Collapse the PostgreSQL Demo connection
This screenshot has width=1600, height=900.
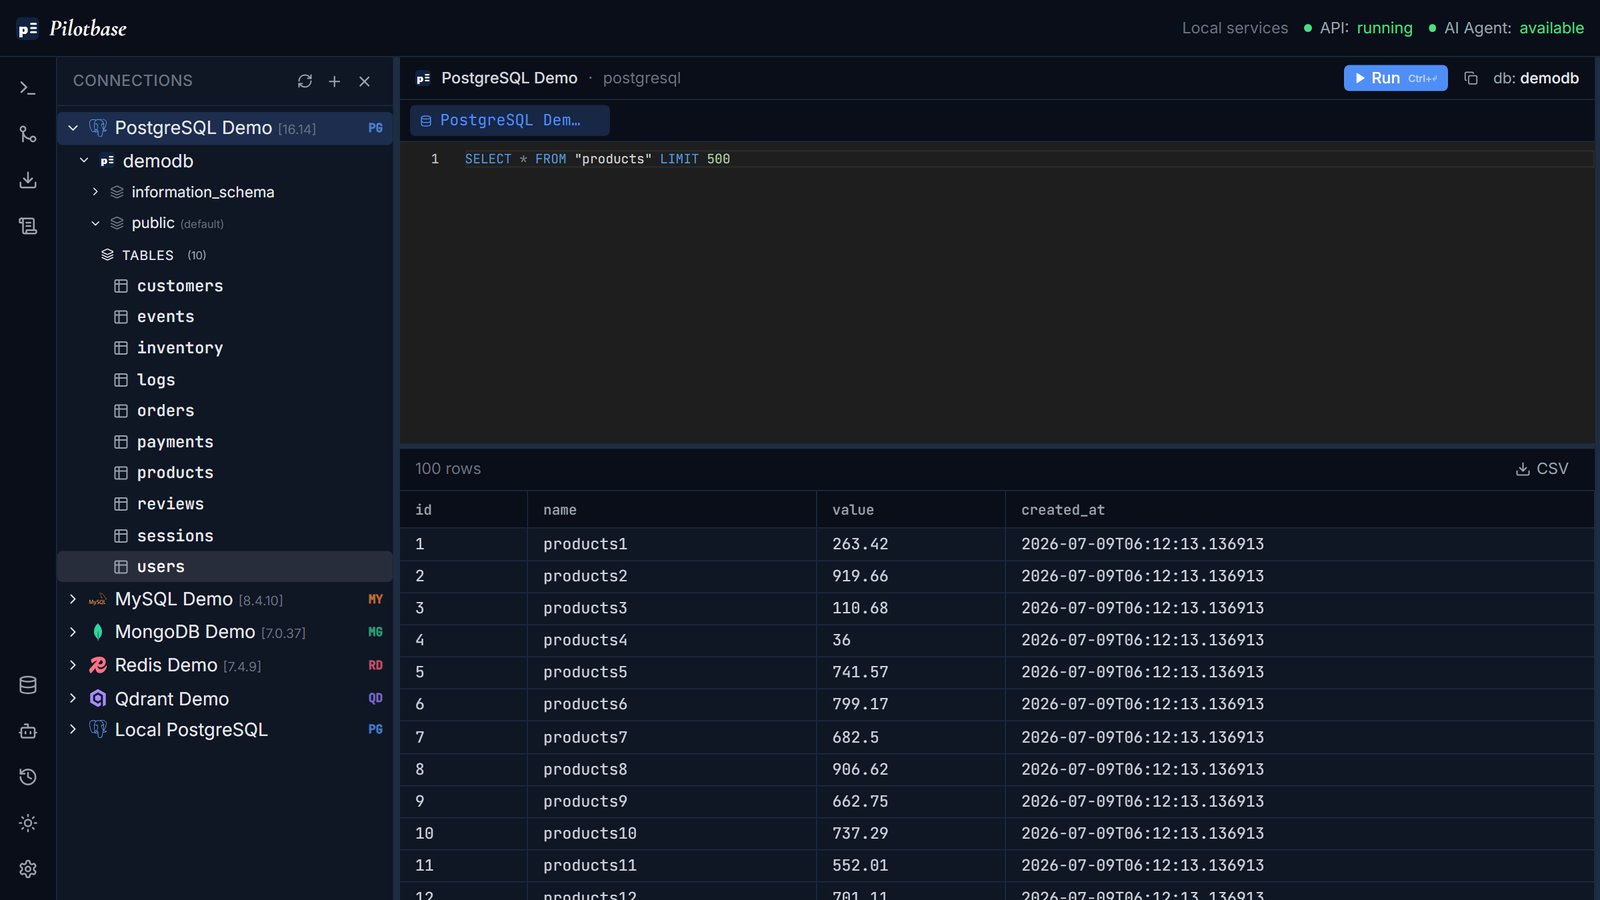[73, 128]
